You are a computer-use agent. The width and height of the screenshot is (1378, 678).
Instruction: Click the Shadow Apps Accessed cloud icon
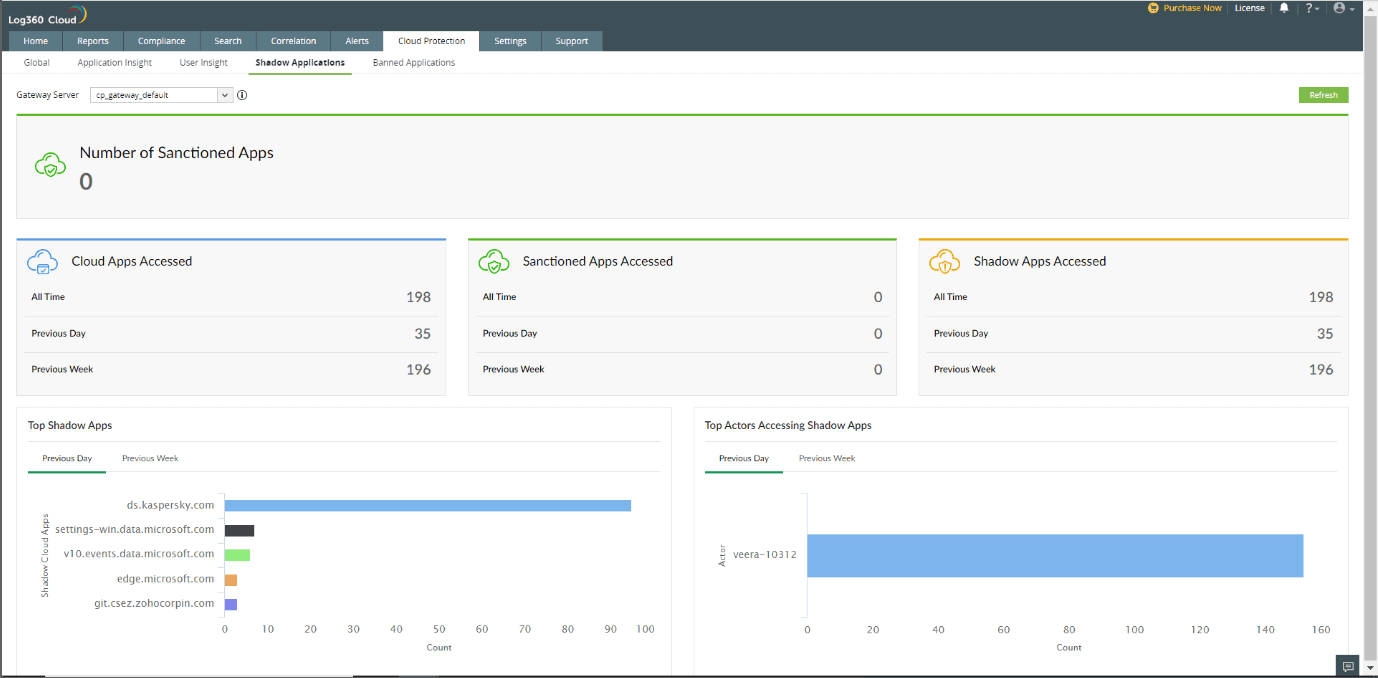945,261
